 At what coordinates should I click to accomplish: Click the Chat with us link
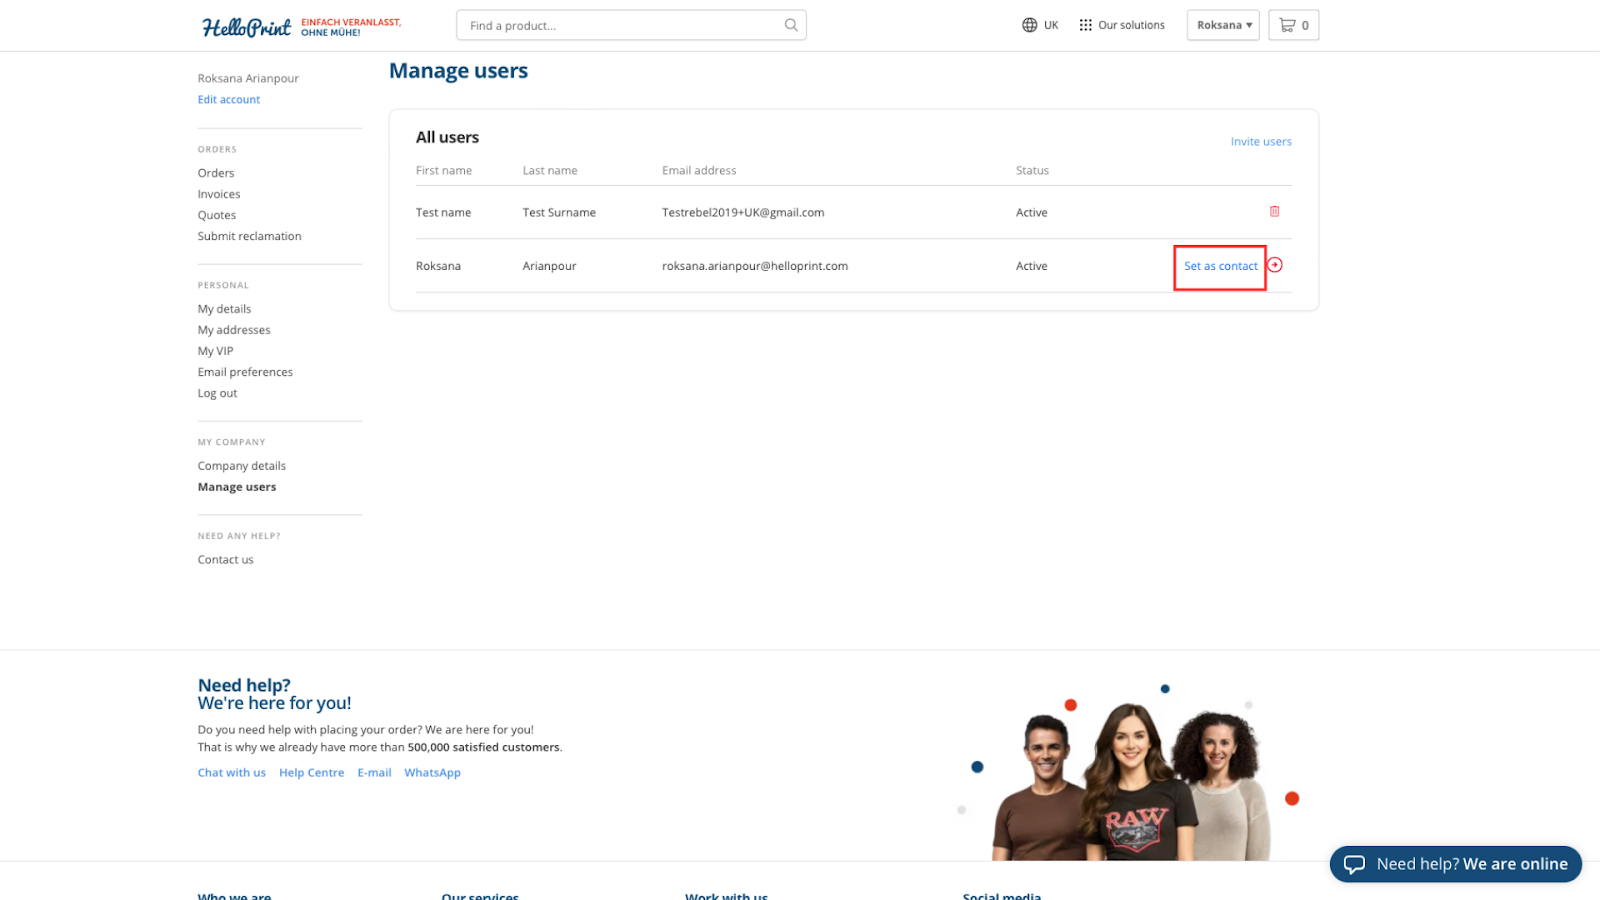[232, 773]
